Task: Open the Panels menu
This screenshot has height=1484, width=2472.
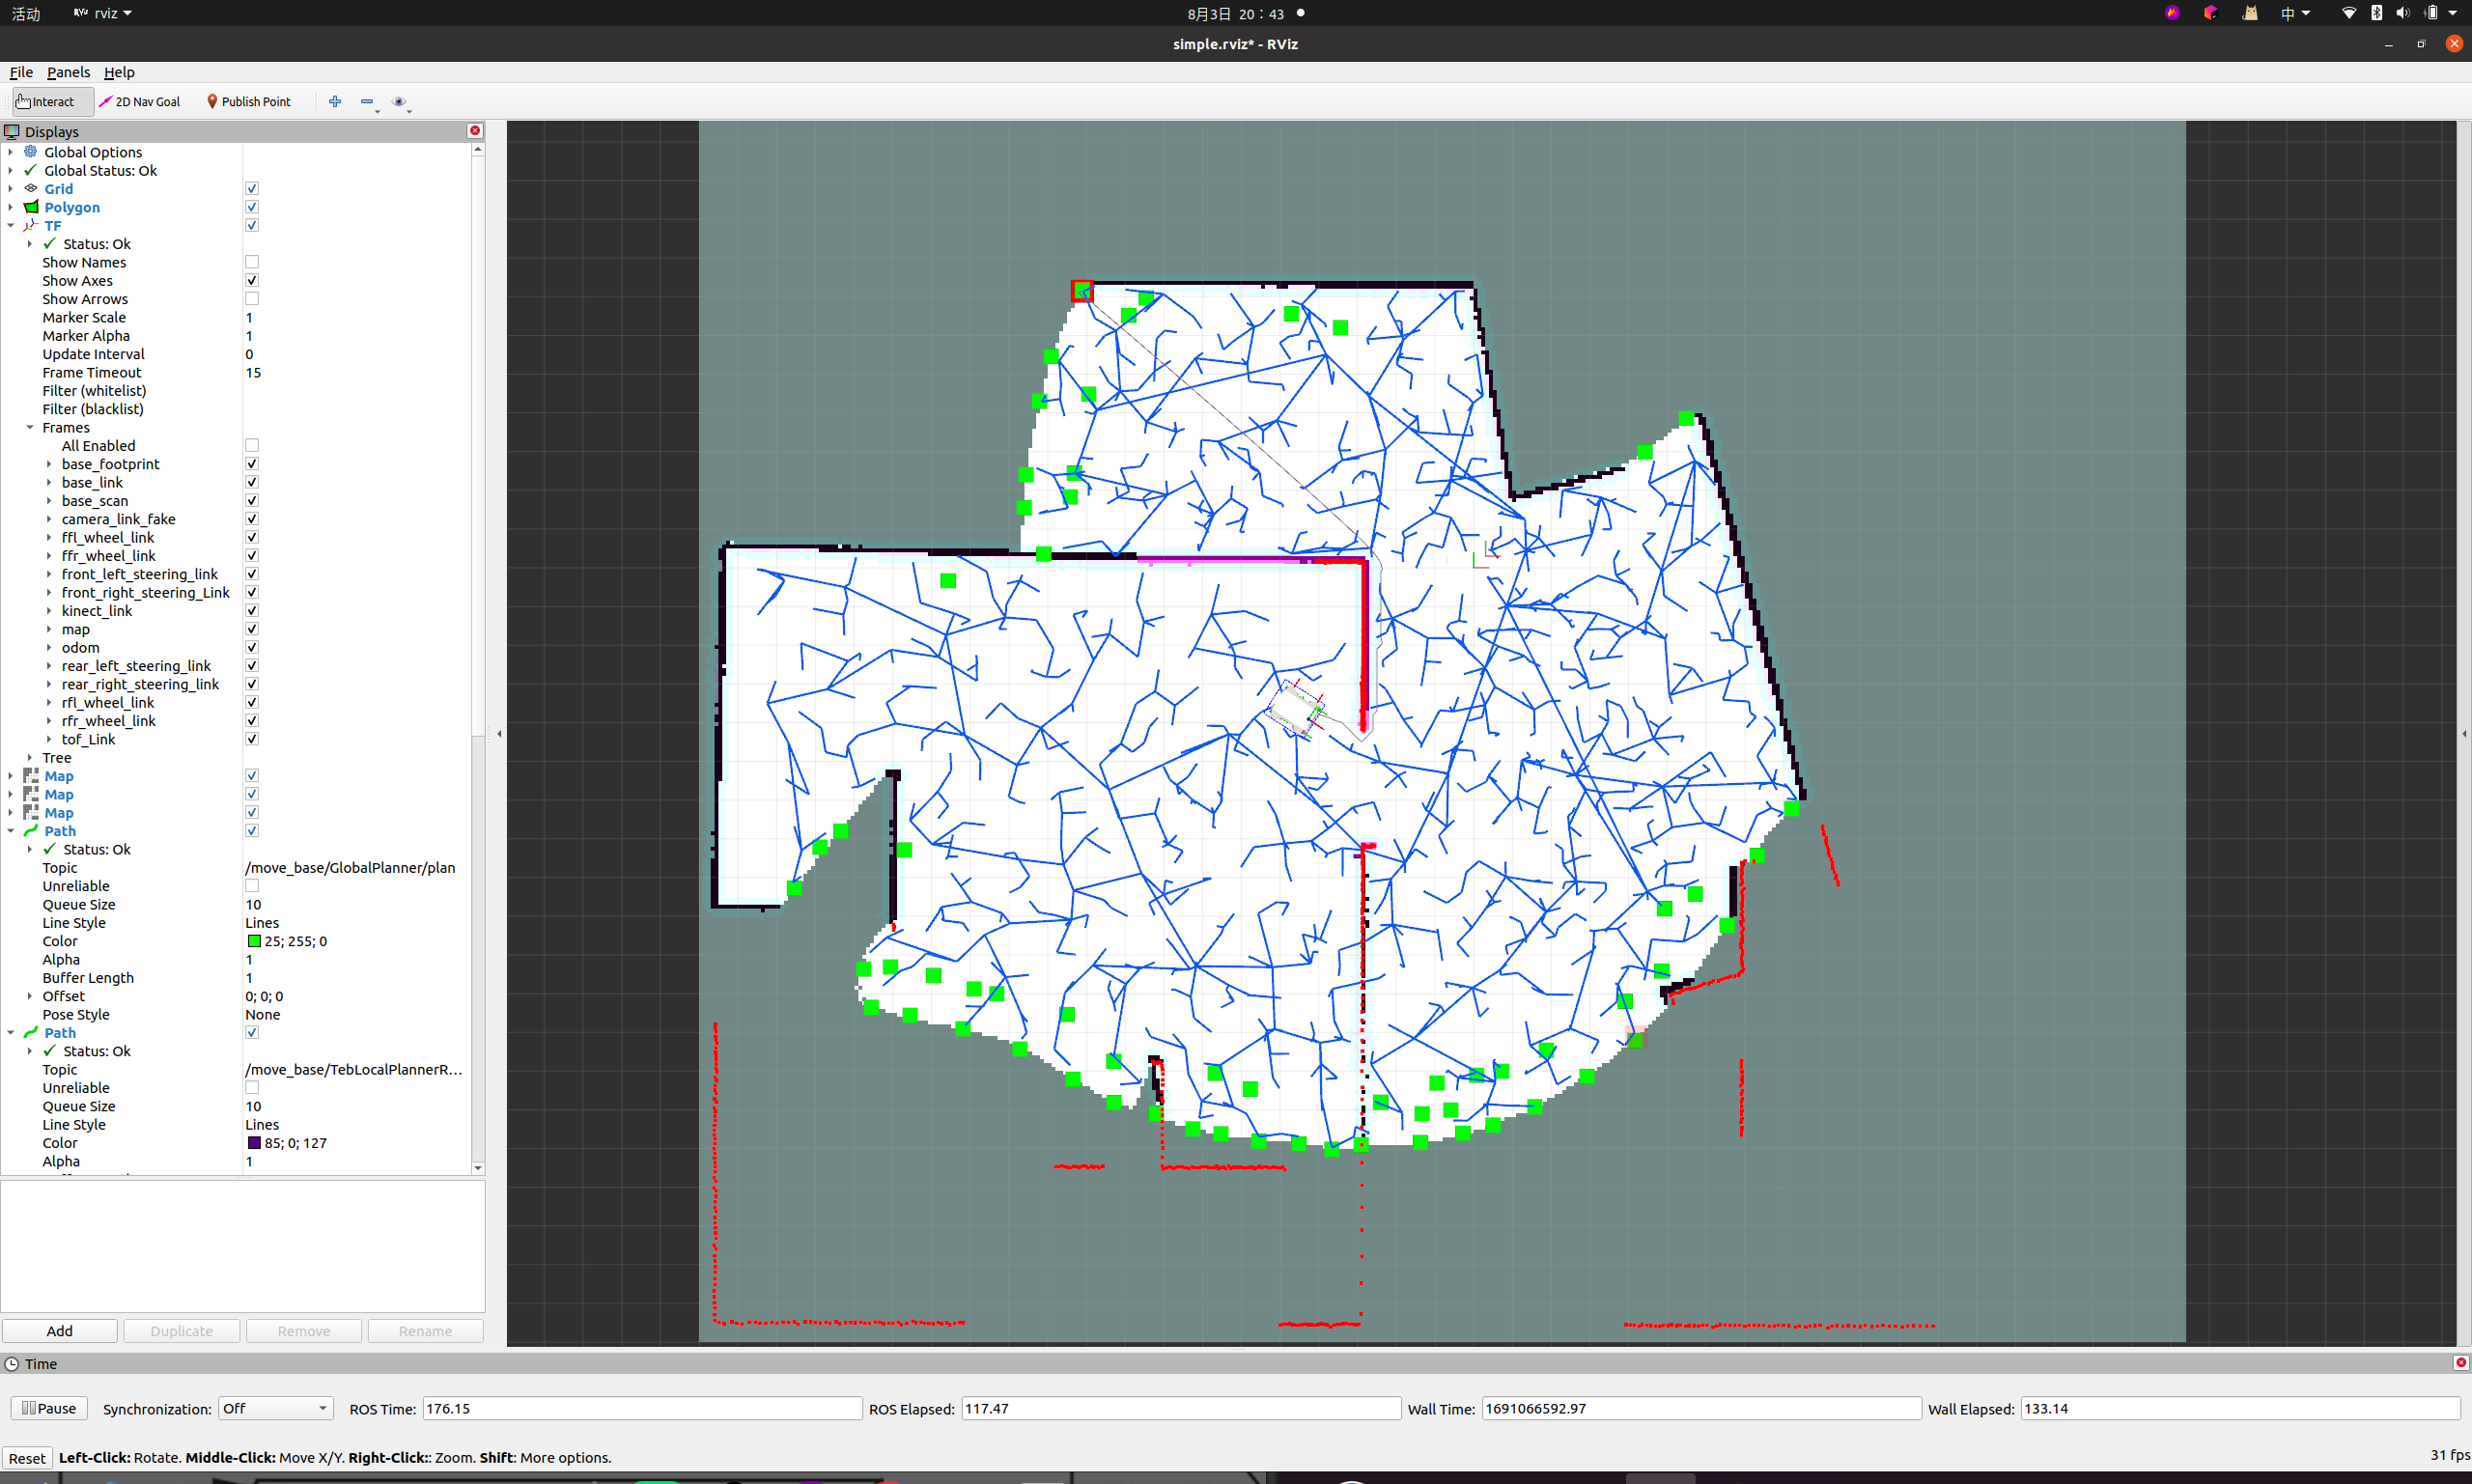Action: (x=68, y=72)
